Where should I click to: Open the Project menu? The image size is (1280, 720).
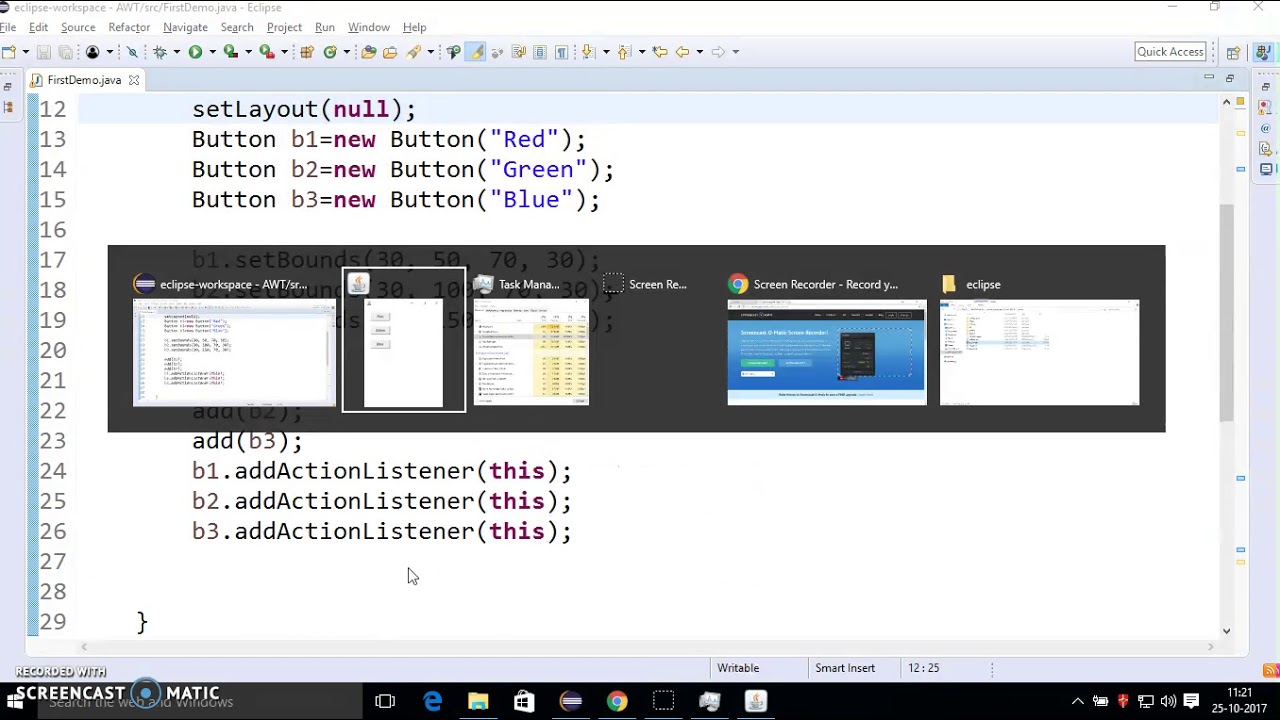284,27
